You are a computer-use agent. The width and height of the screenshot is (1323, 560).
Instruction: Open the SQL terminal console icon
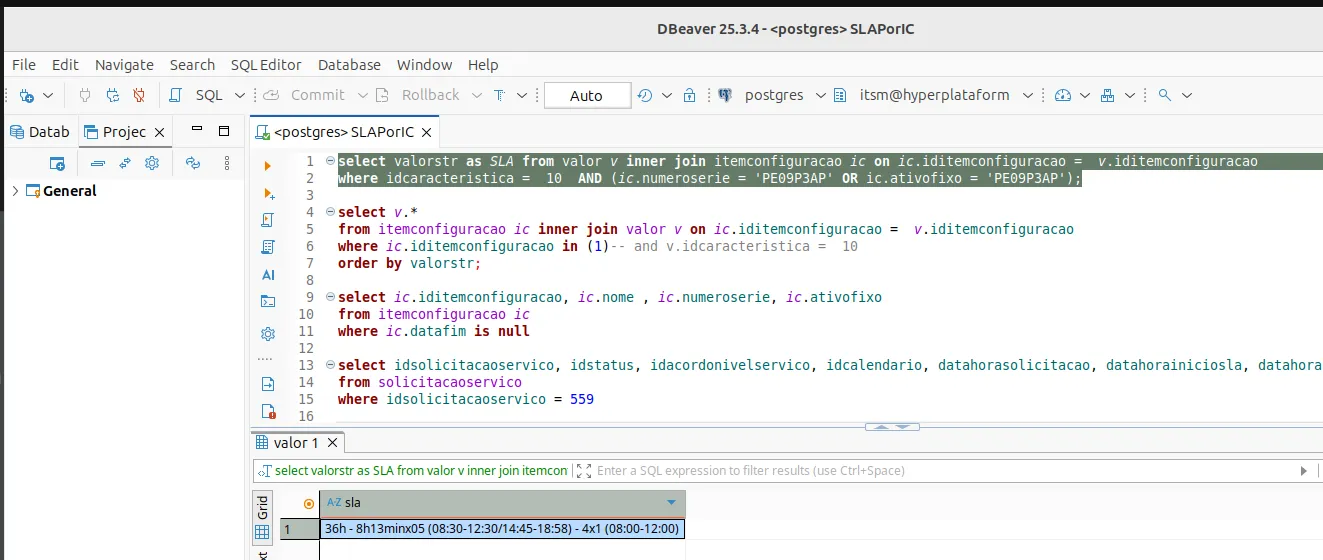(x=267, y=301)
